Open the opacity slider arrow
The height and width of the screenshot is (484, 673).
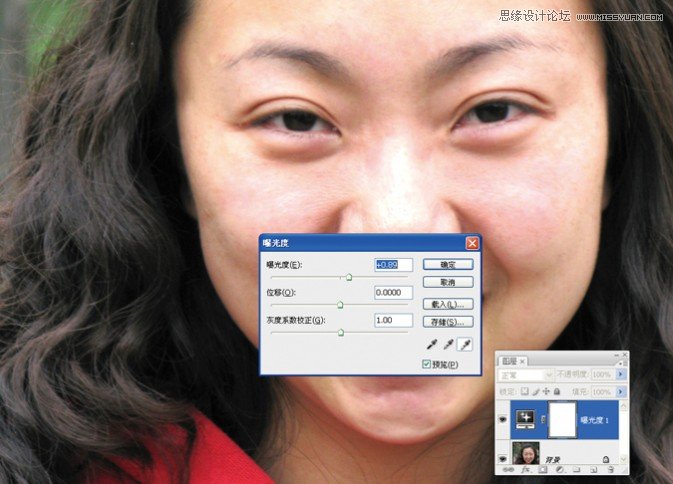621,374
